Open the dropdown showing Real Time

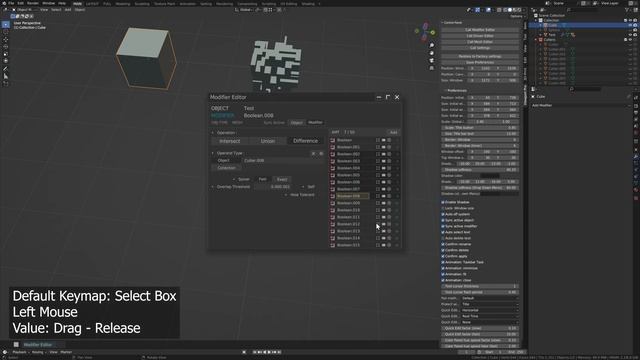(x=490, y=316)
